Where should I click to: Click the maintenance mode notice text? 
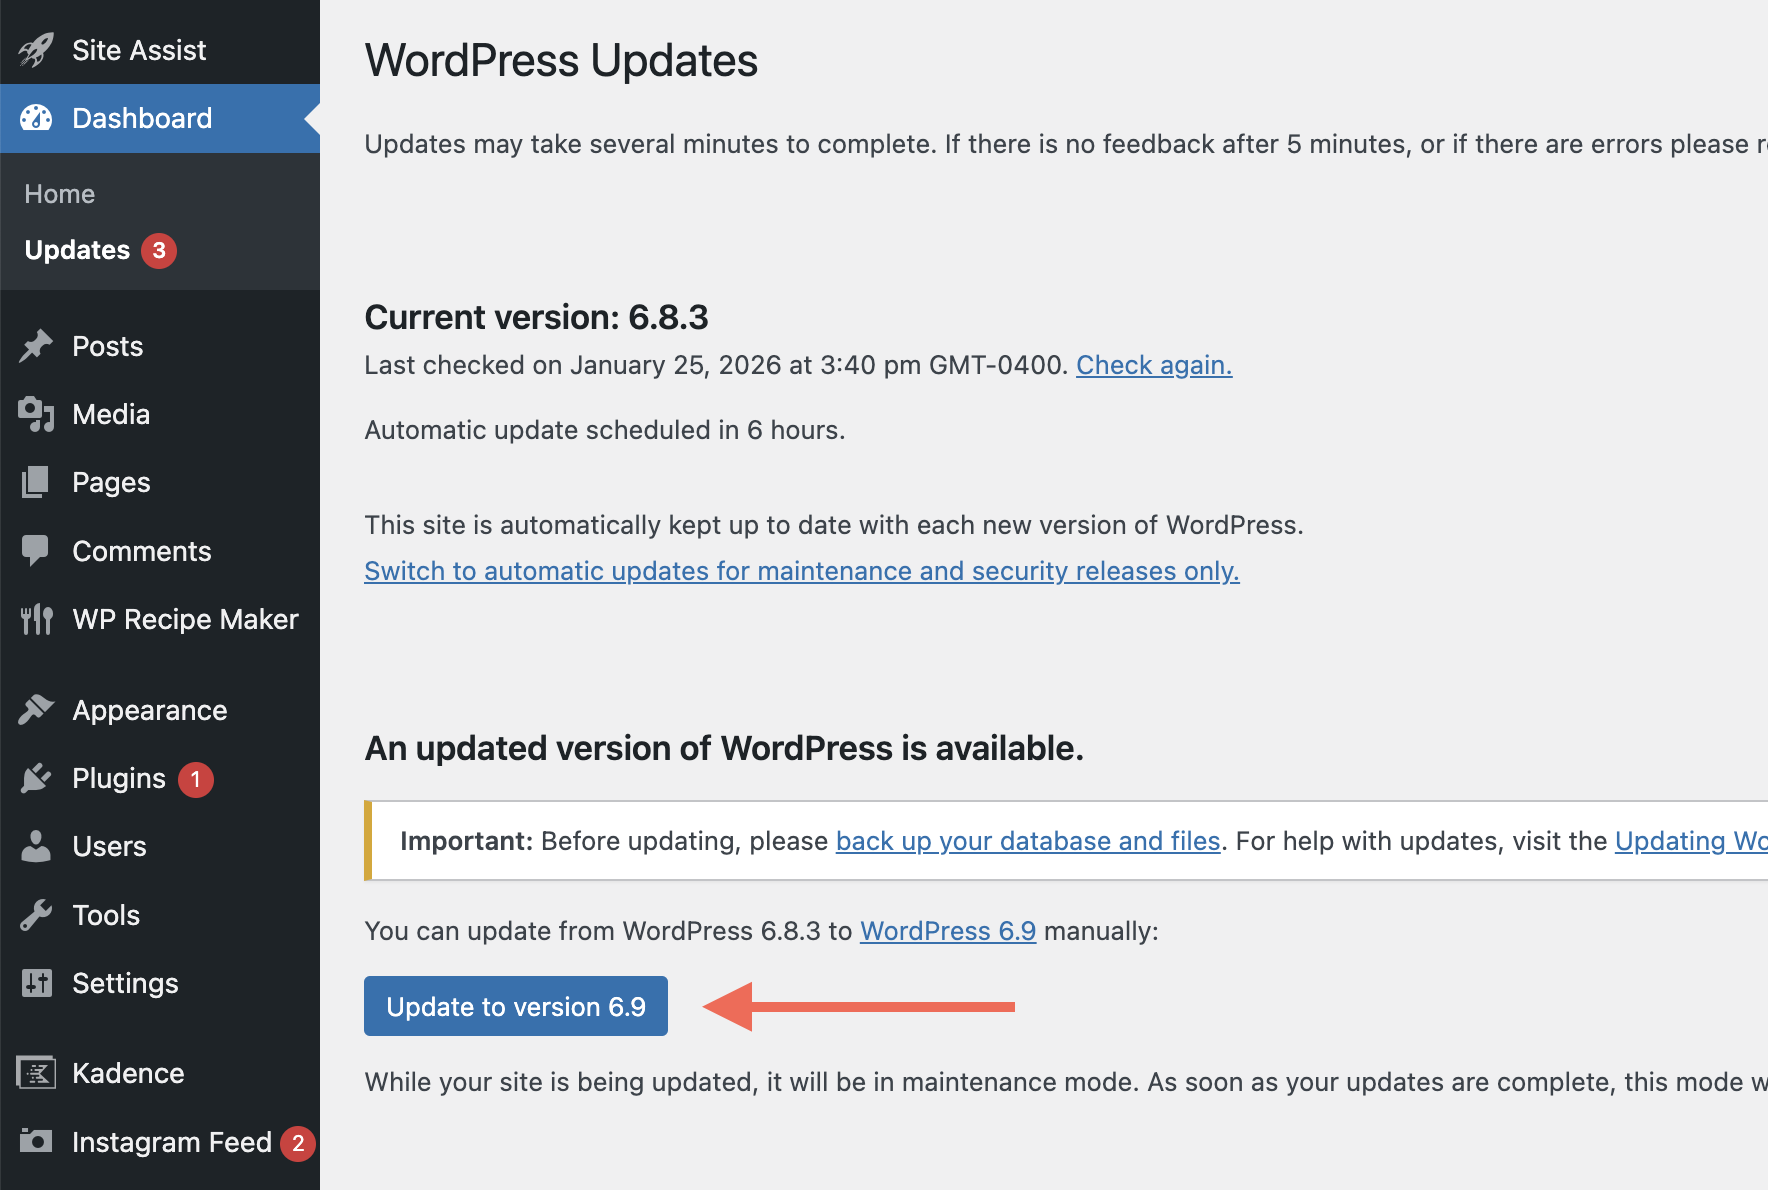point(1066,1082)
